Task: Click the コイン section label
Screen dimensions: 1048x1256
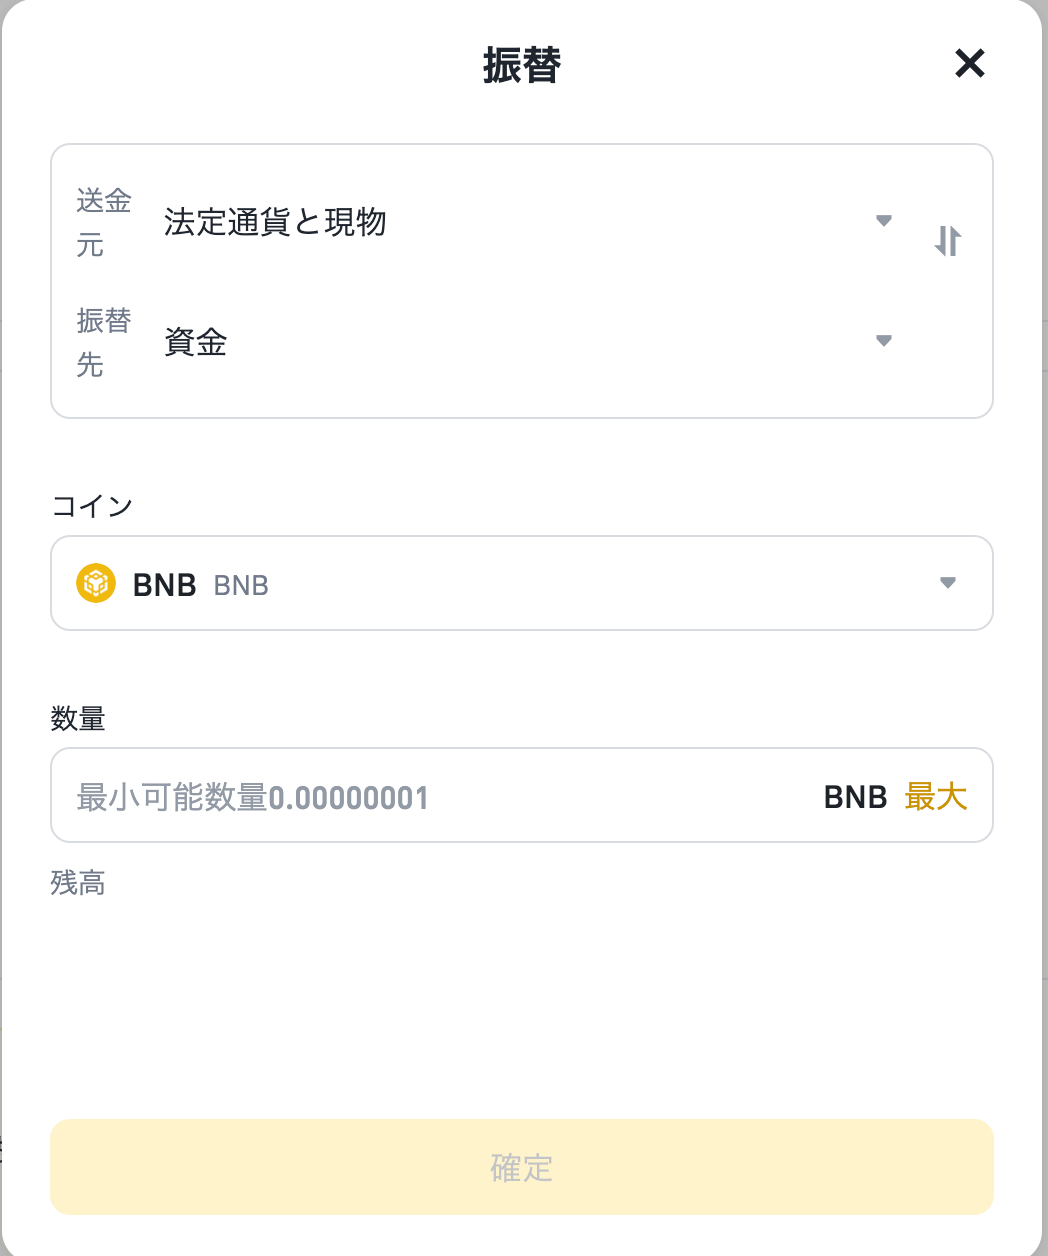Action: tap(92, 506)
